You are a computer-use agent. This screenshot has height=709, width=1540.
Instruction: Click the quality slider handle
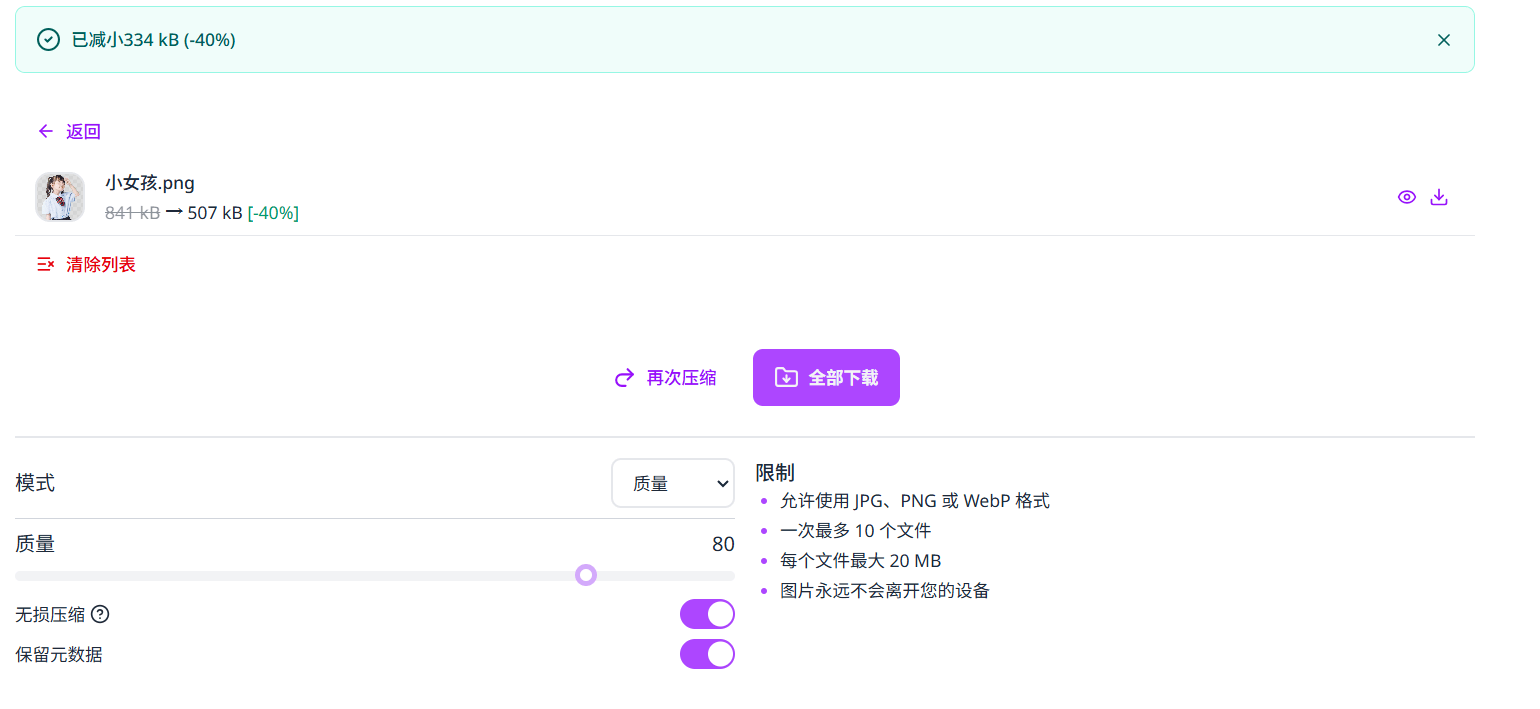click(586, 575)
